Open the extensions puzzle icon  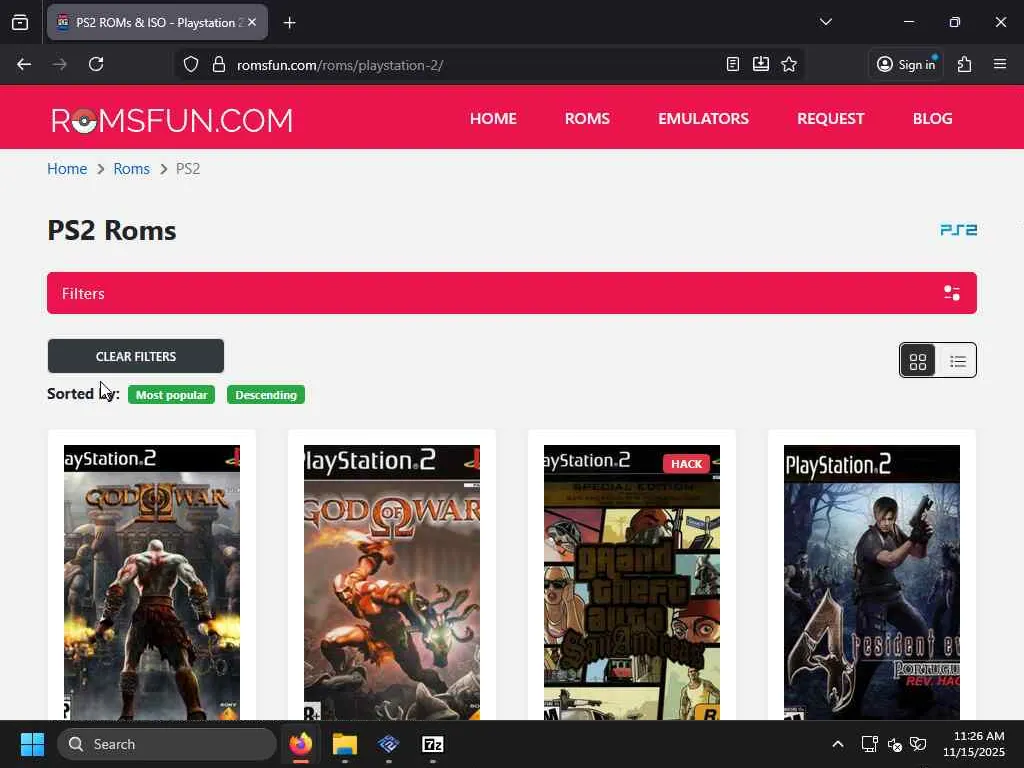tap(965, 64)
